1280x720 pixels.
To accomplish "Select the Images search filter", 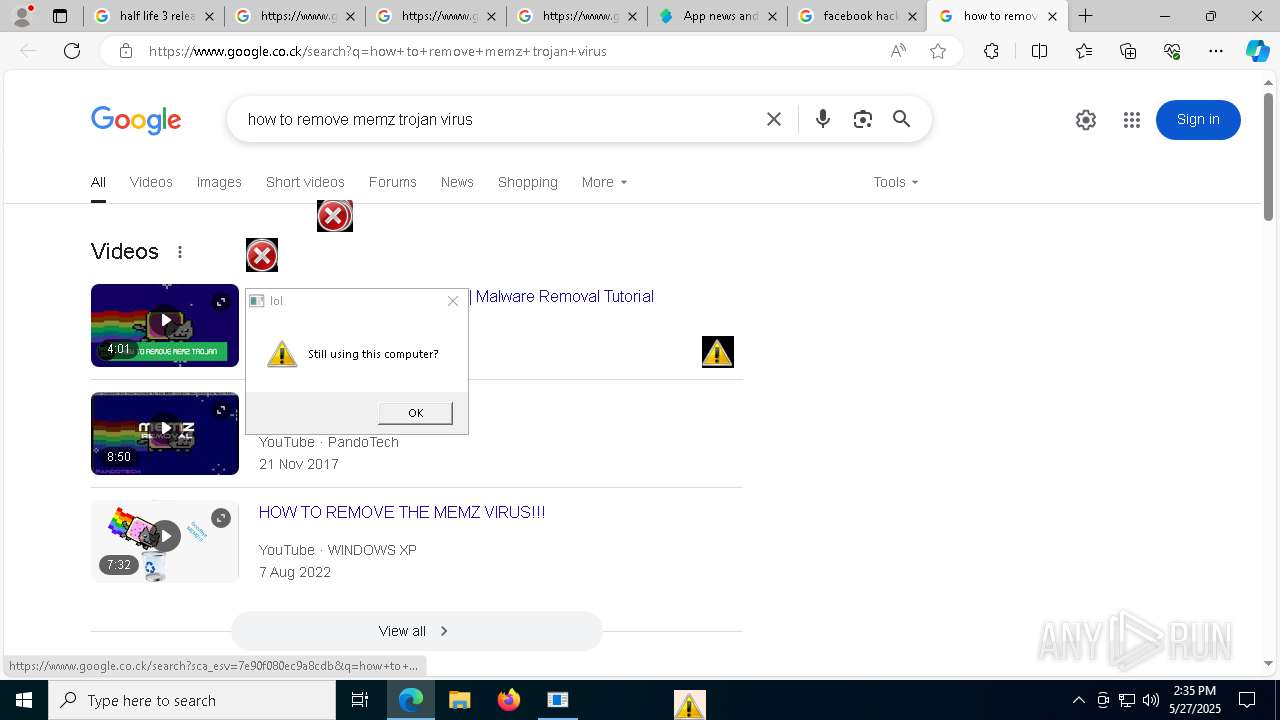I will pyautogui.click(x=219, y=182).
